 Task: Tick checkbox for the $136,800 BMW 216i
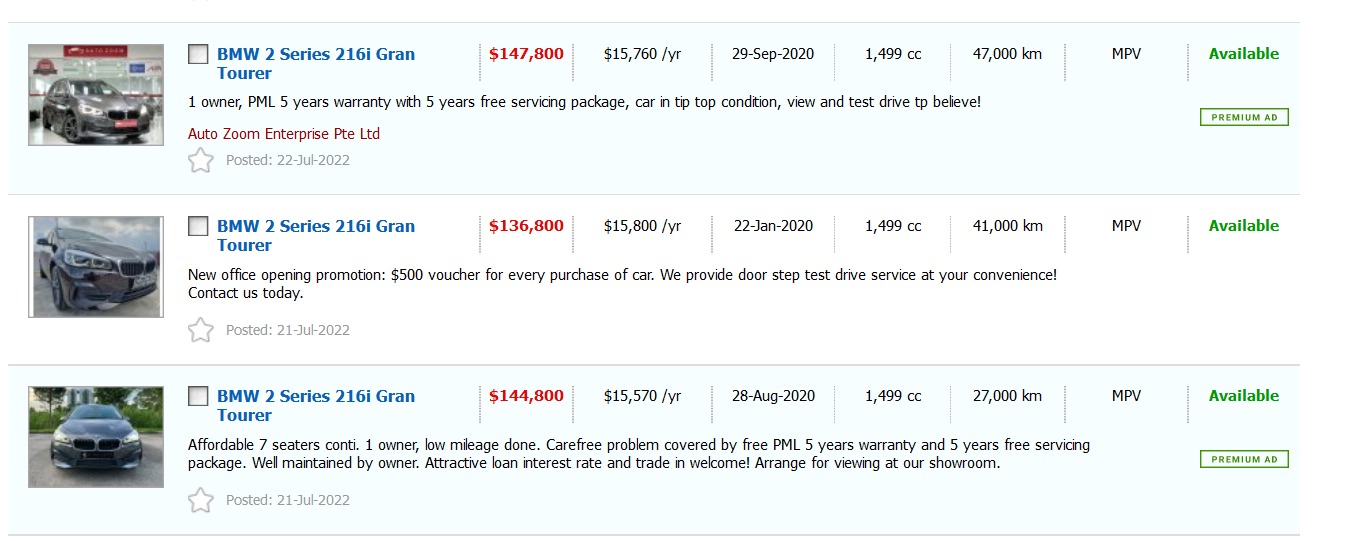coord(198,226)
